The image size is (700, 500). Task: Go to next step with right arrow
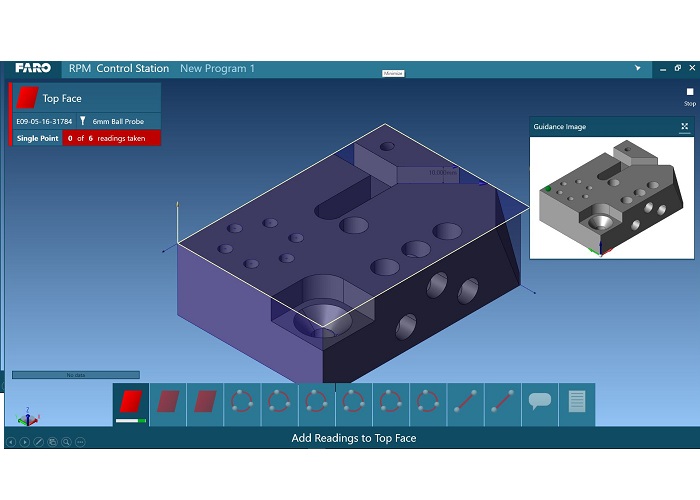point(25,442)
